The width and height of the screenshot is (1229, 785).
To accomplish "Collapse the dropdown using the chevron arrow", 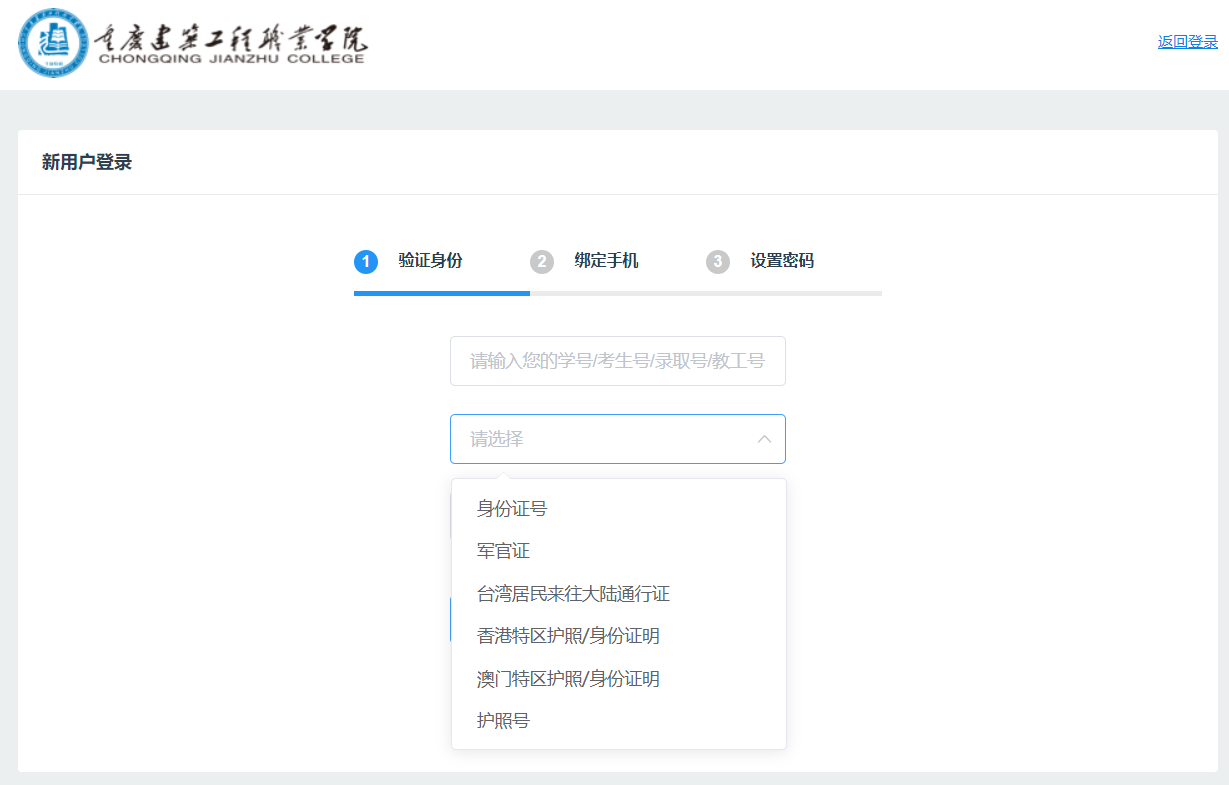I will [x=764, y=439].
